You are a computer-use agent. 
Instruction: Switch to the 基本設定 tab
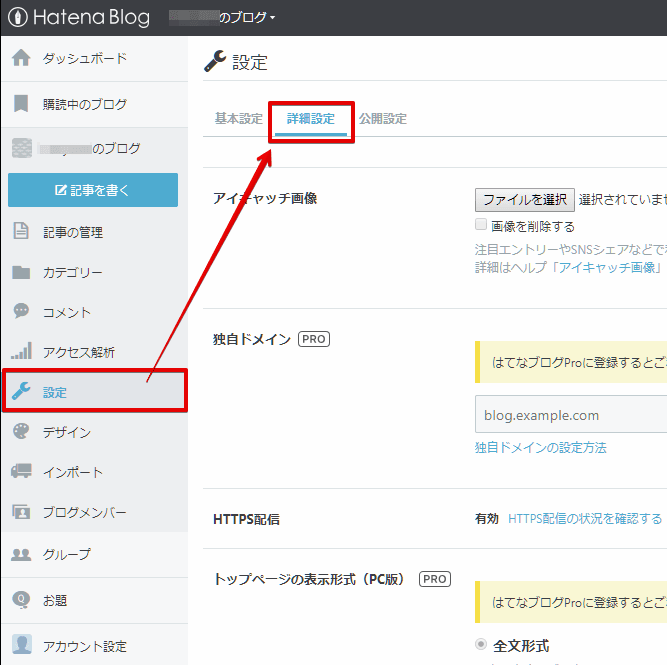point(238,119)
